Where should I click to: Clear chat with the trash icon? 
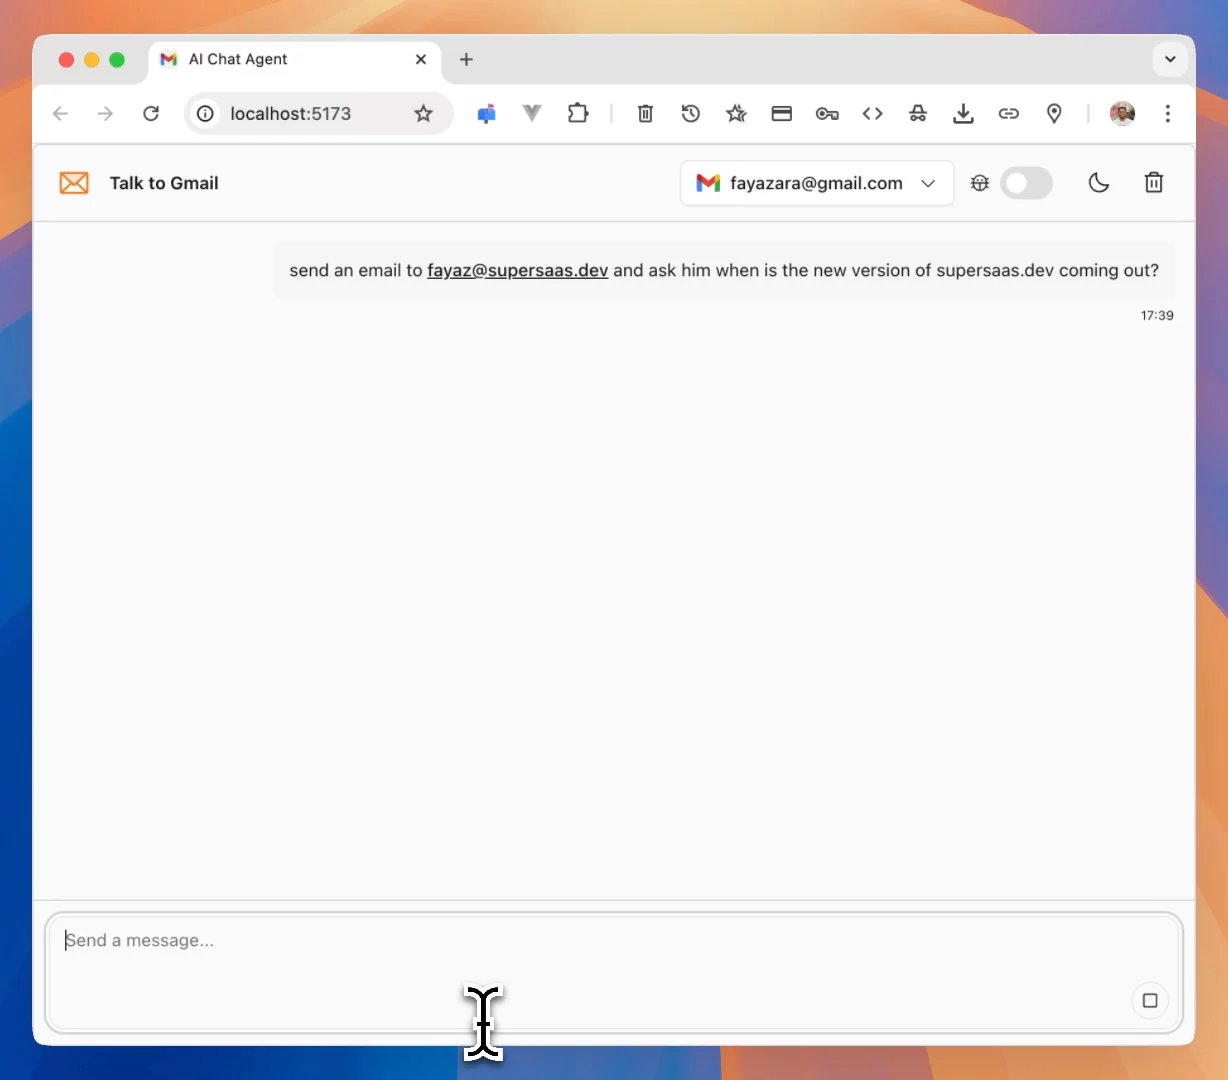[x=1154, y=183]
